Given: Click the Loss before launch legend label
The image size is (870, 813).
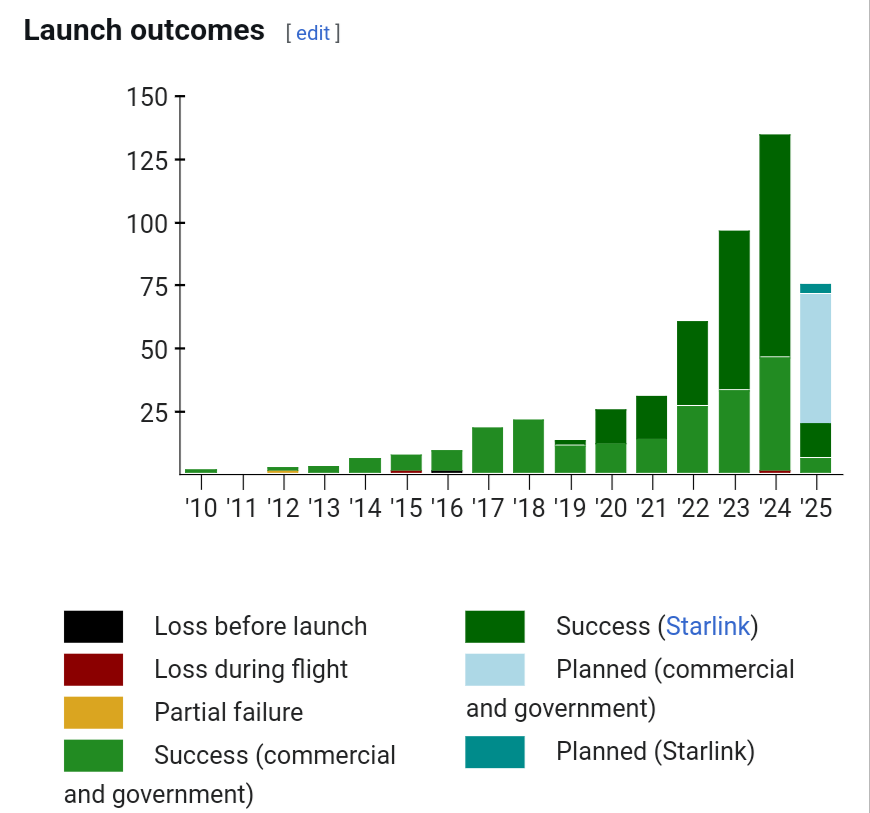Looking at the screenshot, I should 261,627.
